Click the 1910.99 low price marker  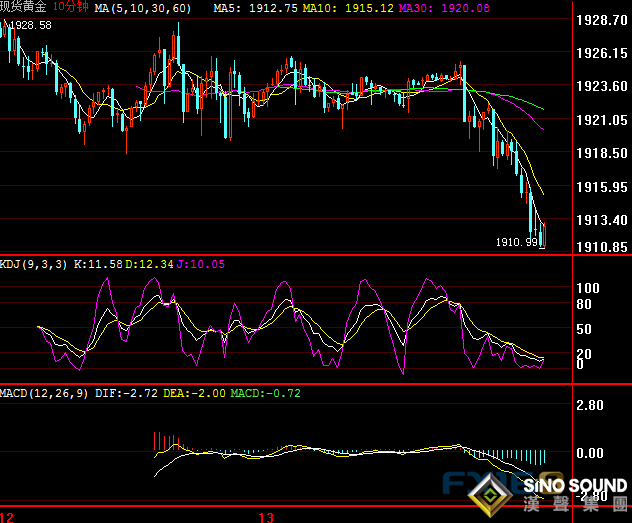pyautogui.click(x=515, y=242)
